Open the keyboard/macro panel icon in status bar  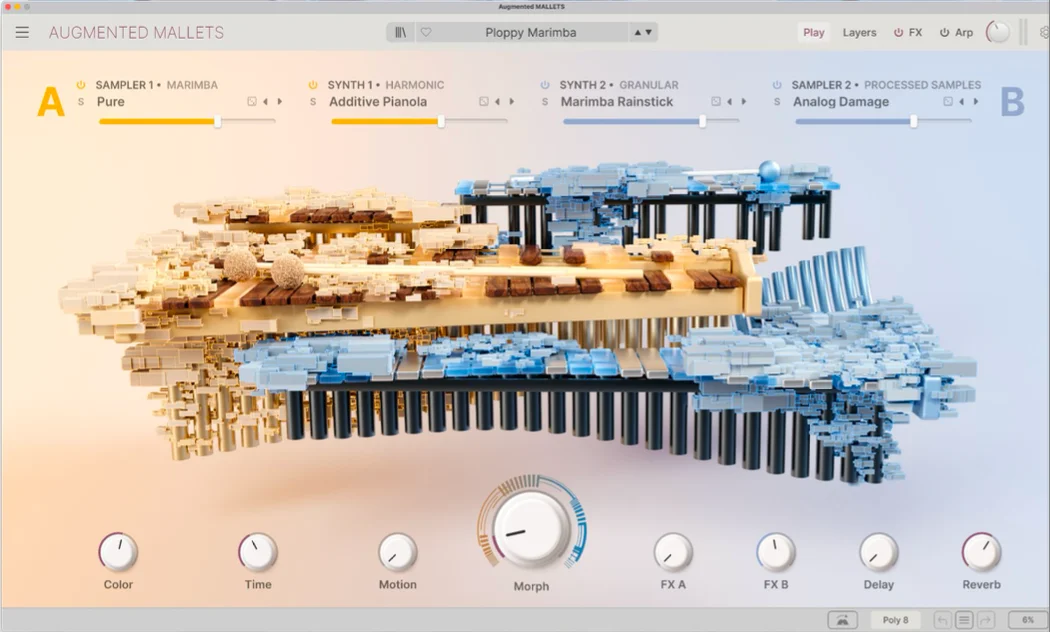pyautogui.click(x=842, y=620)
